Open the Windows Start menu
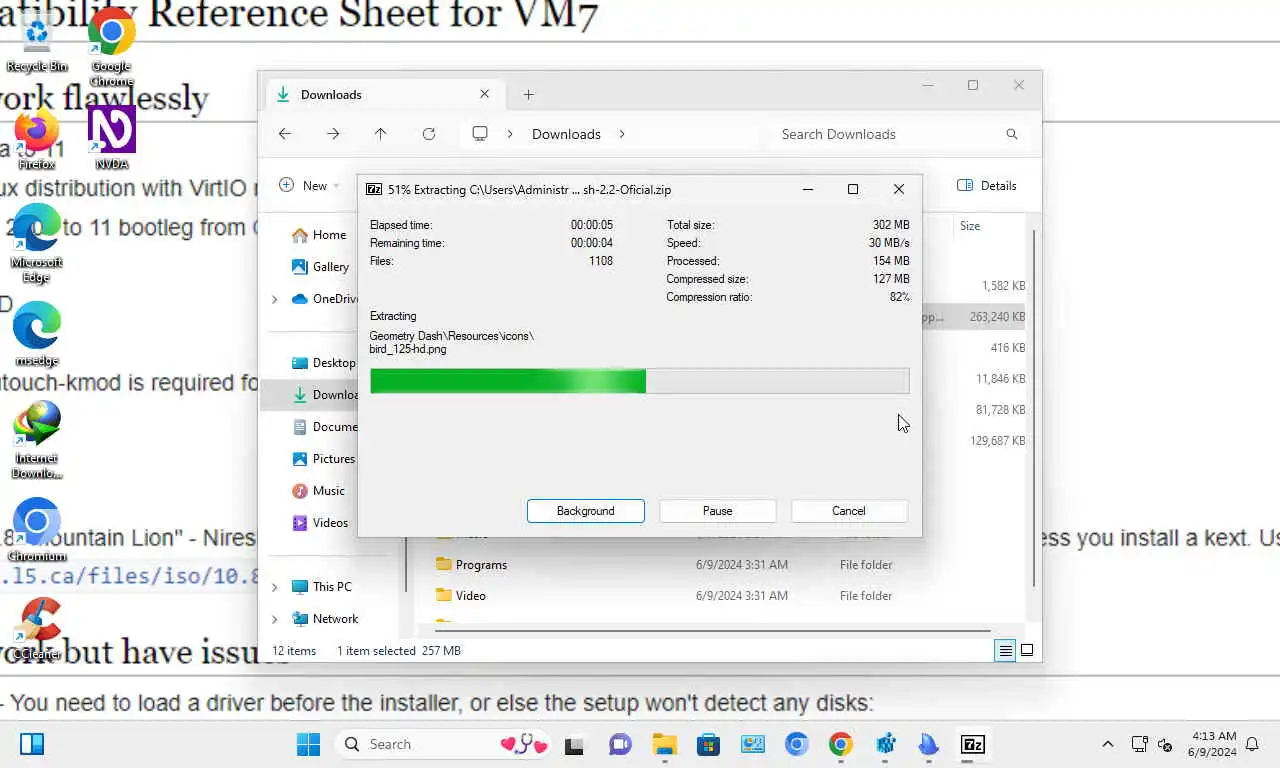This screenshot has height=768, width=1280. [308, 744]
